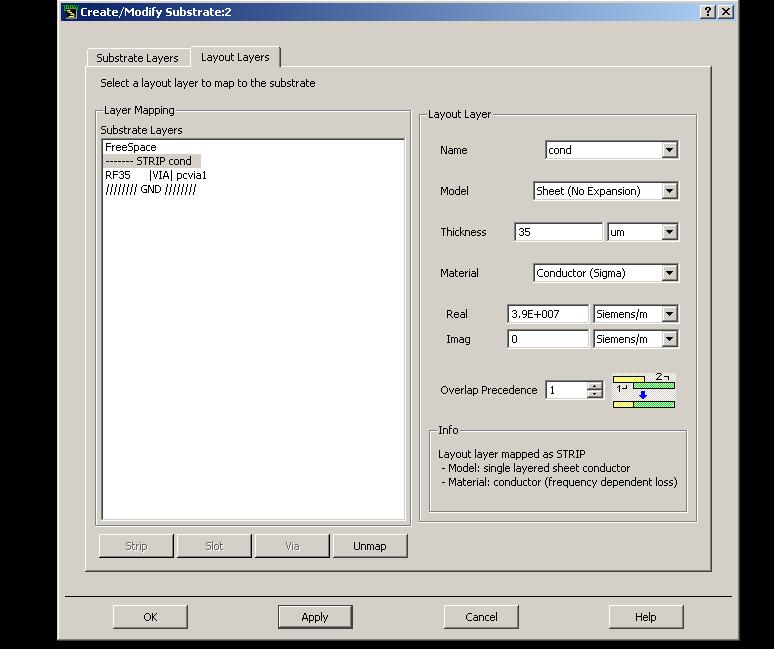Open the Material type dropdown
This screenshot has height=649, width=774.
coord(669,273)
